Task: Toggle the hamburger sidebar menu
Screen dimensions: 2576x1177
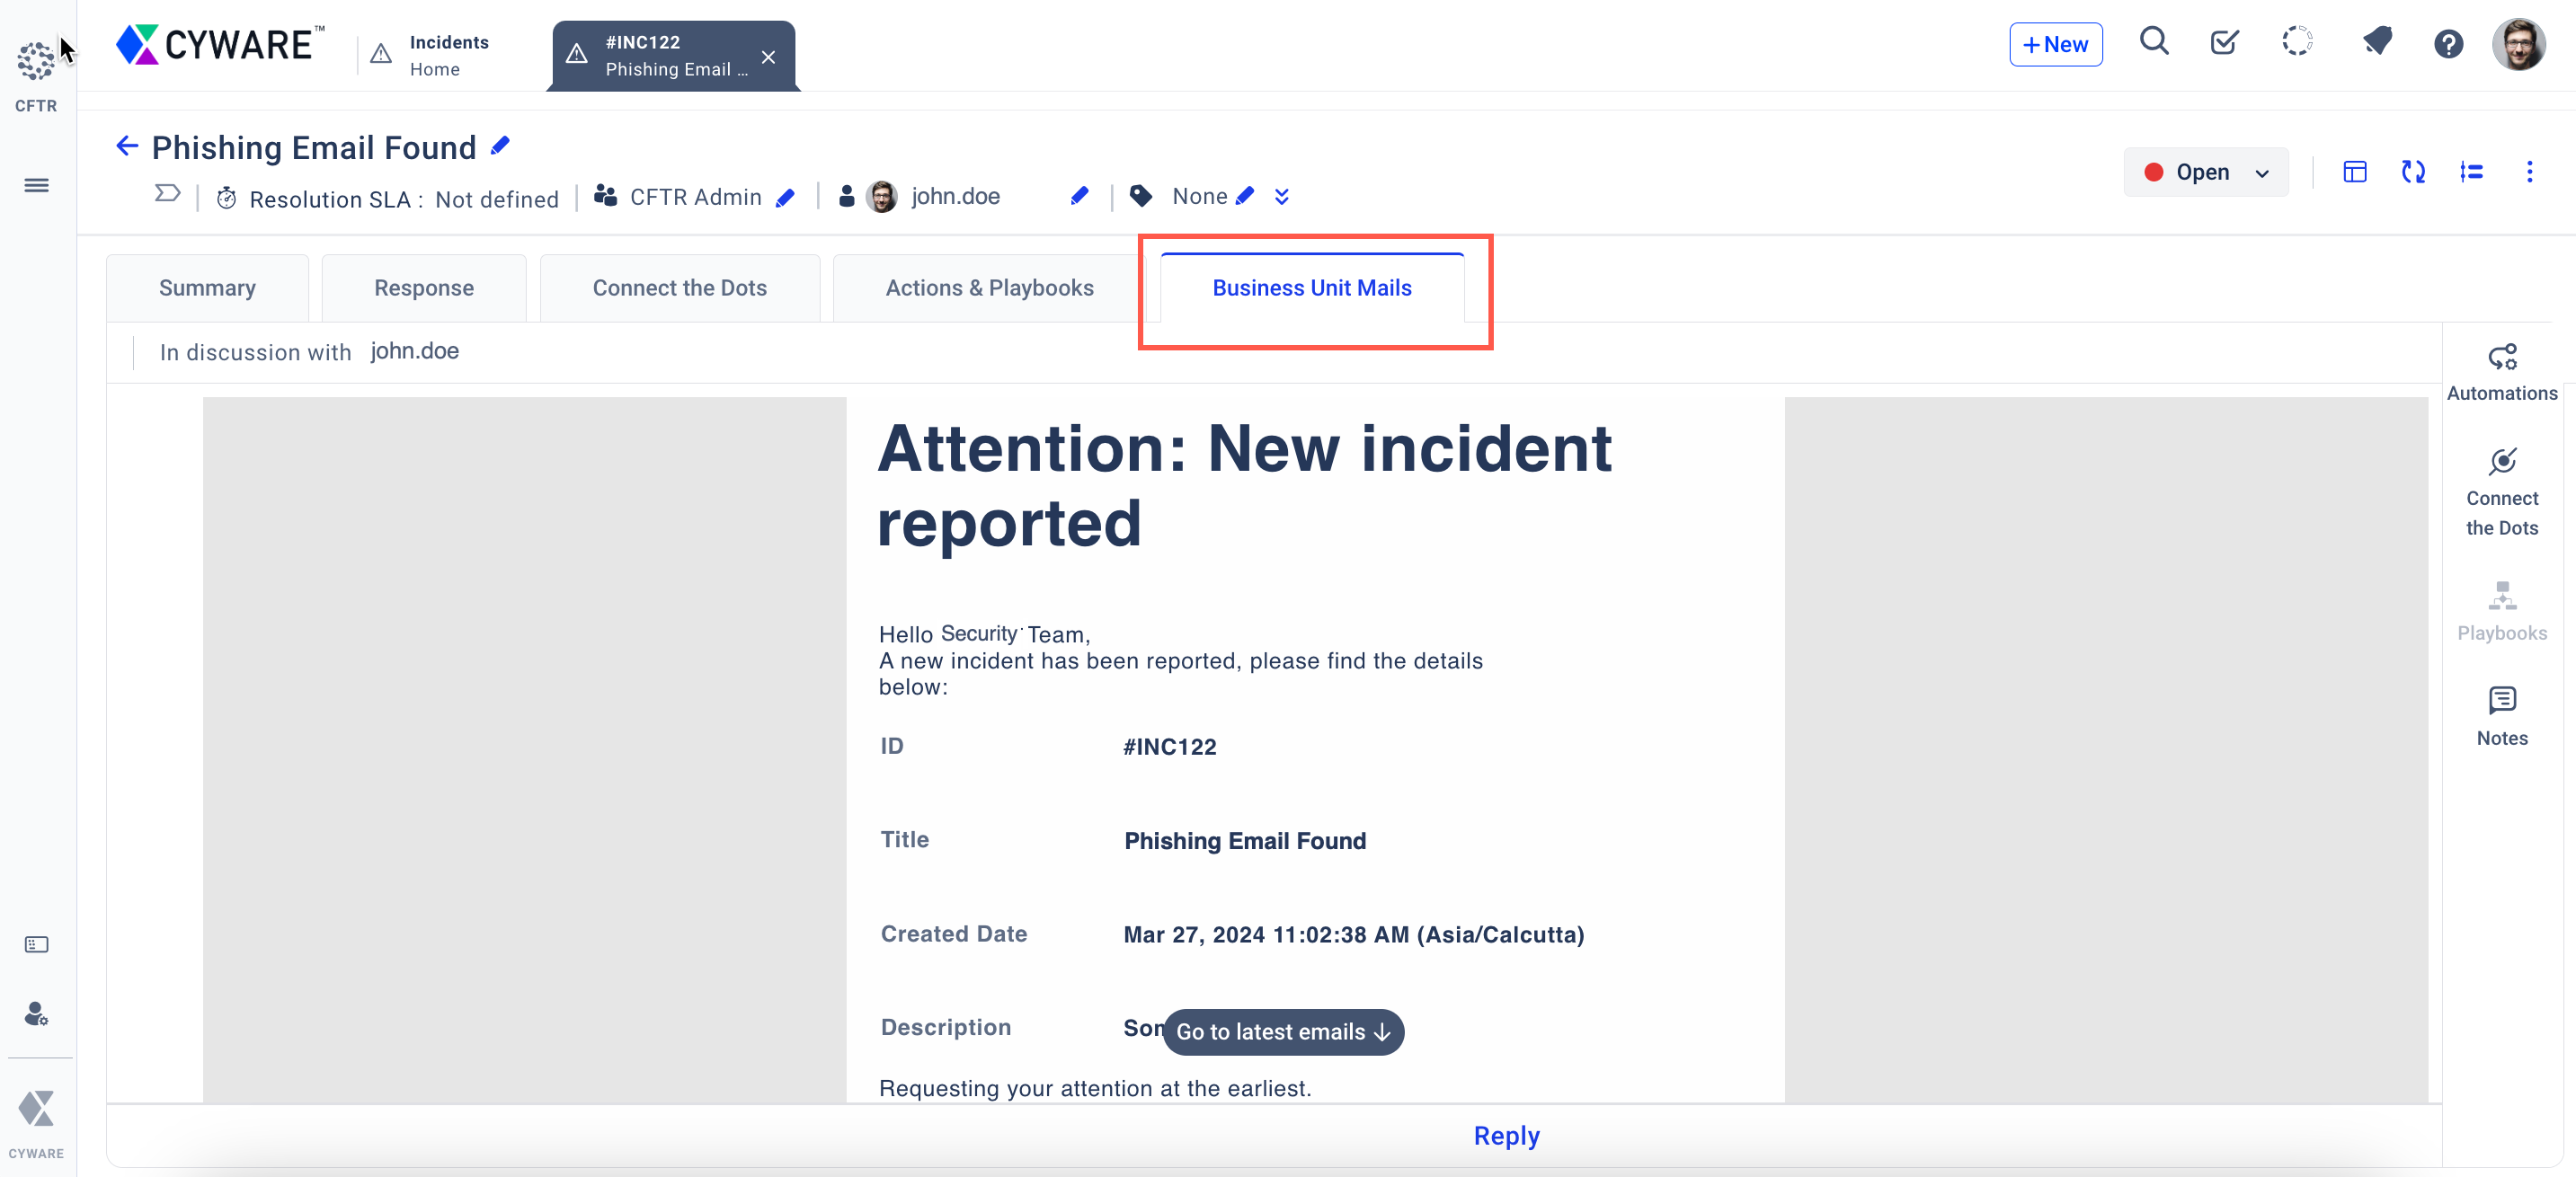Action: [36, 185]
